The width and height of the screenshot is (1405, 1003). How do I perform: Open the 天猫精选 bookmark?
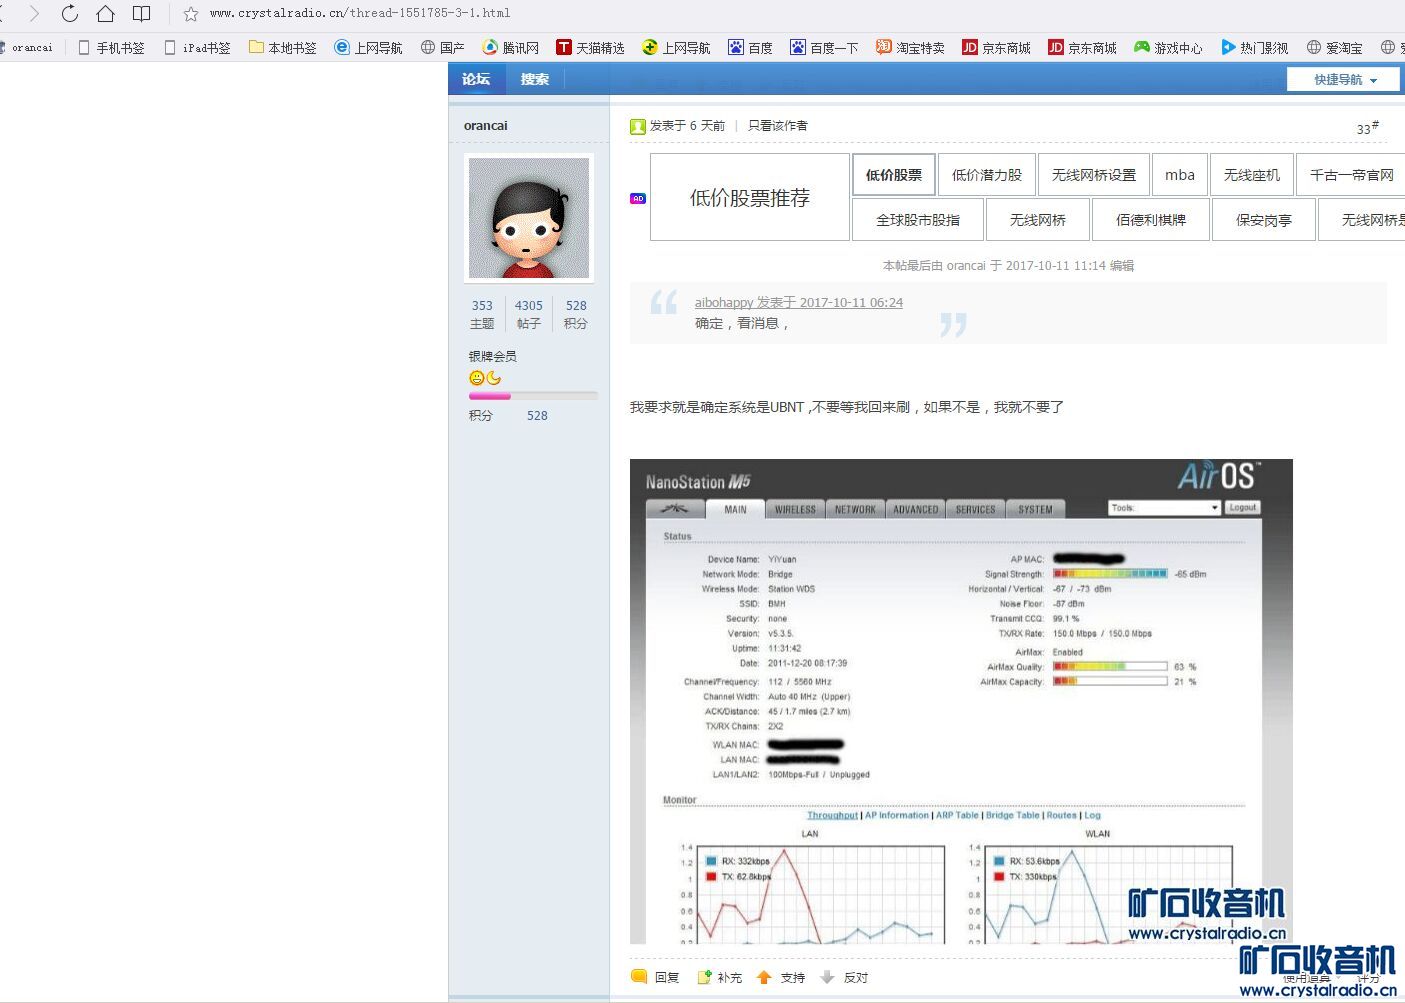591,47
